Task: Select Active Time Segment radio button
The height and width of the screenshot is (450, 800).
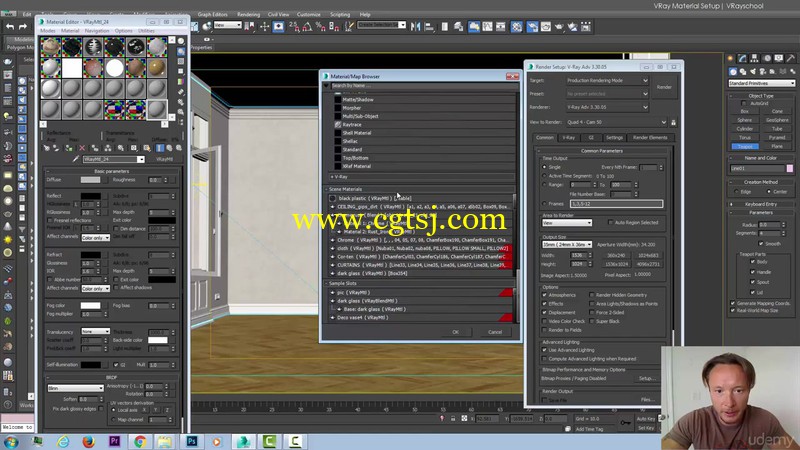Action: [x=544, y=176]
